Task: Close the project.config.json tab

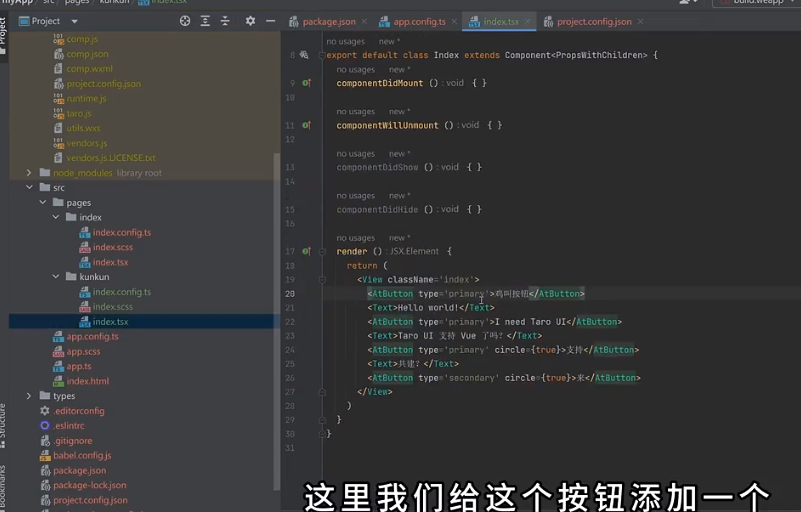Action: [640, 21]
